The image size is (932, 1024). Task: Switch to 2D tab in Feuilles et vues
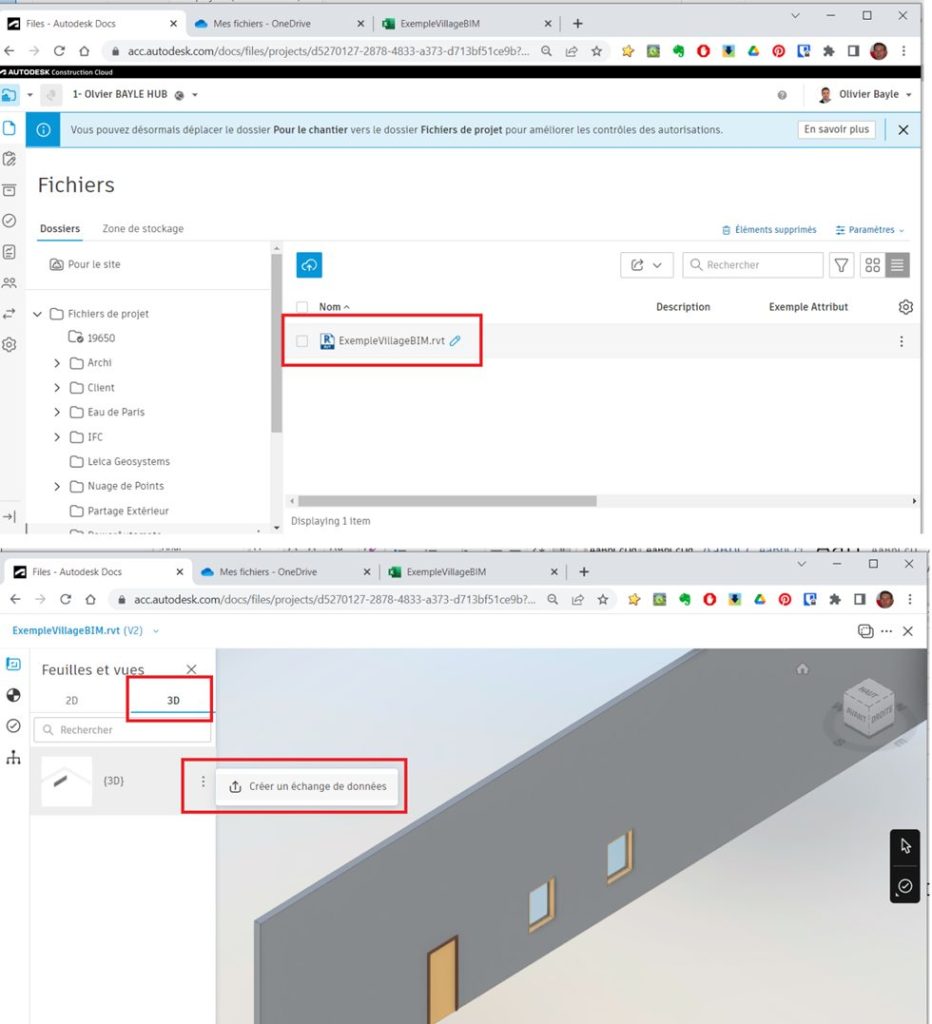coord(72,700)
